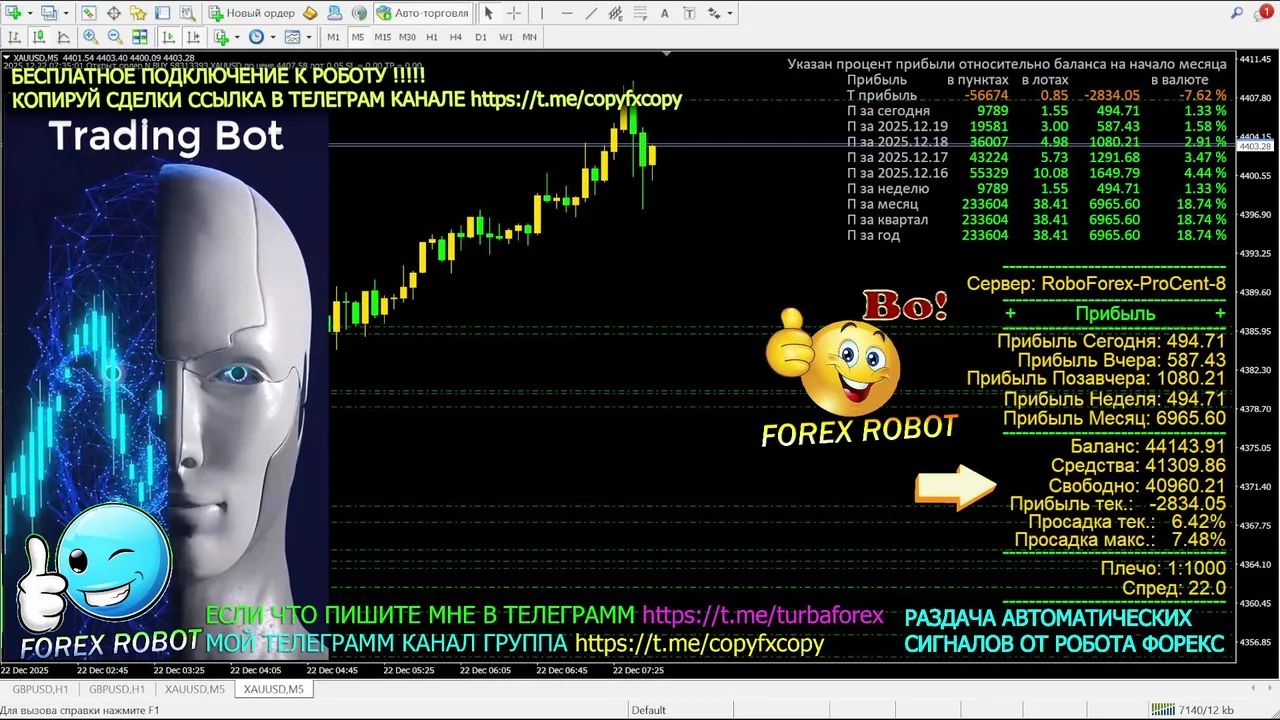This screenshot has width=1280, height=720.
Task: Toggle chart shift
Action: tap(193, 37)
